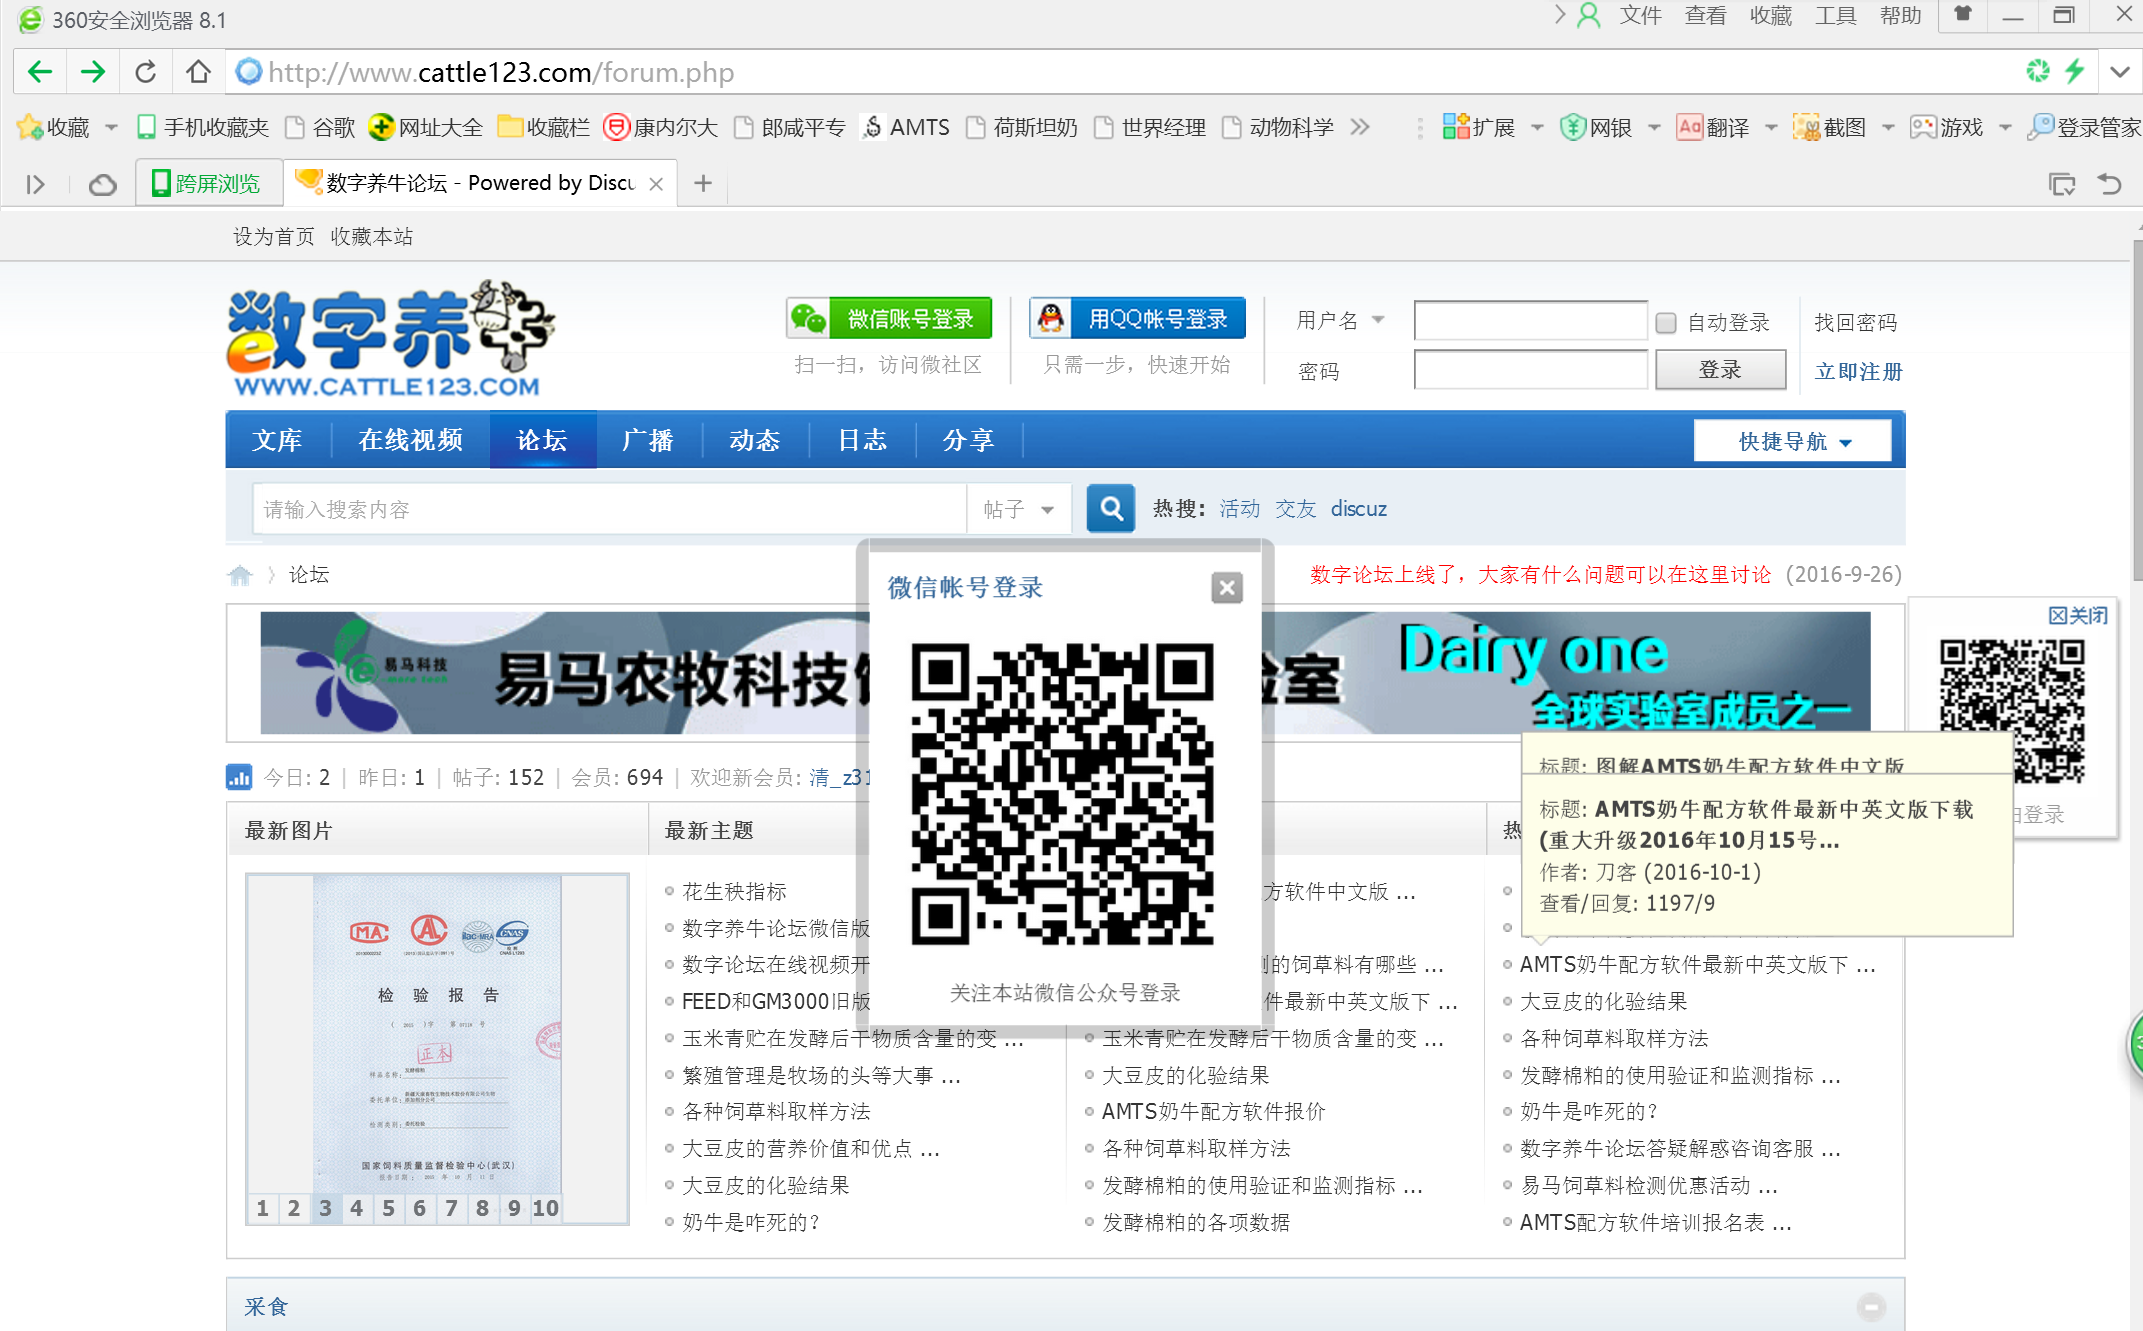This screenshot has width=2143, height=1331.
Task: Focus the username input field
Action: tap(1530, 321)
